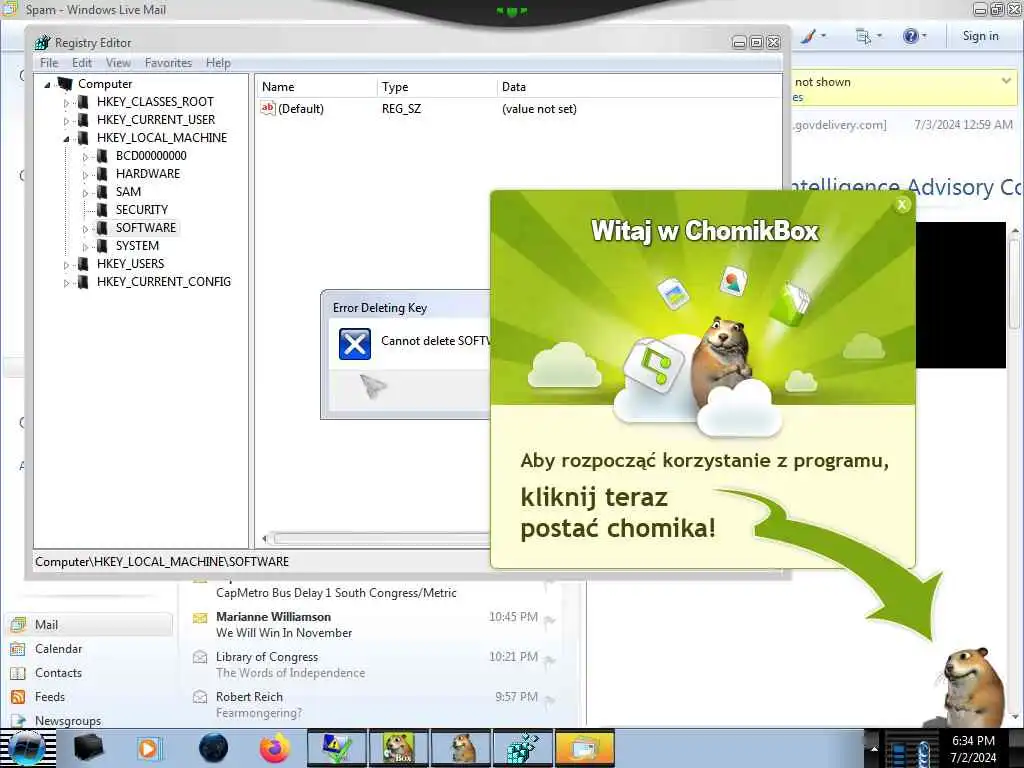This screenshot has height=768, width=1024.
Task: Open the Edit menu in Registry Editor
Action: (82, 63)
